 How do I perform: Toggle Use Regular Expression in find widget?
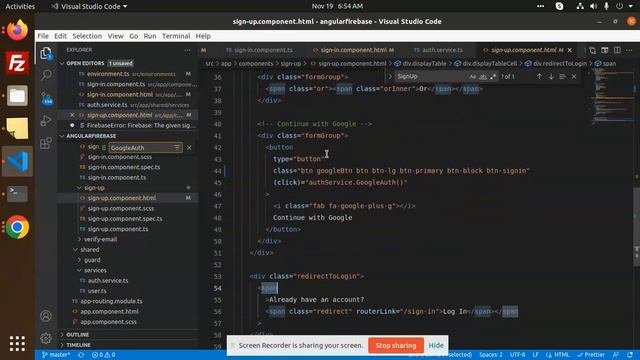(x=493, y=77)
